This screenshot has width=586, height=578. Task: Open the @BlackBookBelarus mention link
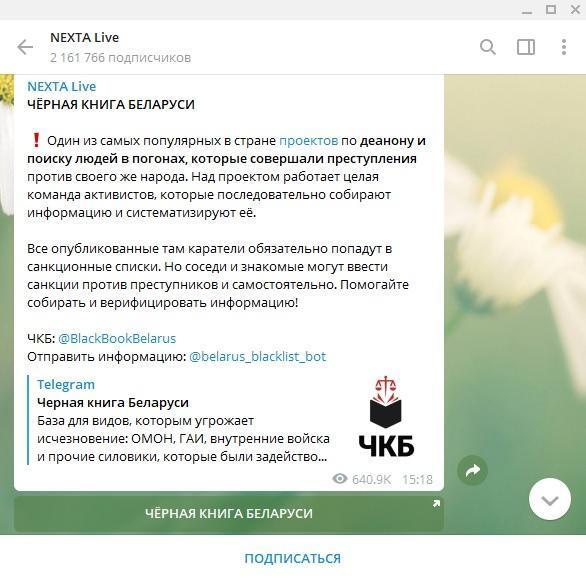pyautogui.click(x=117, y=339)
